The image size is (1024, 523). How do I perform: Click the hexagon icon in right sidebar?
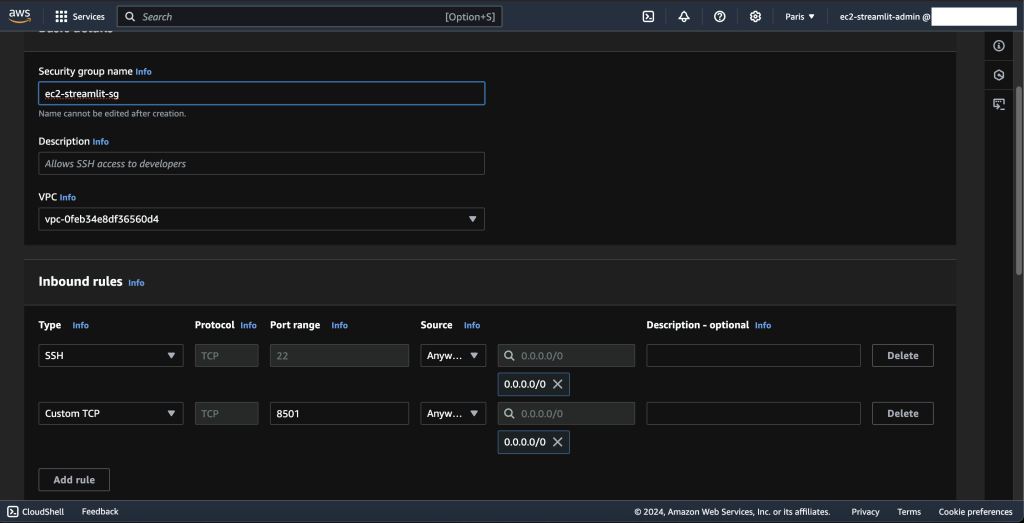[998, 75]
